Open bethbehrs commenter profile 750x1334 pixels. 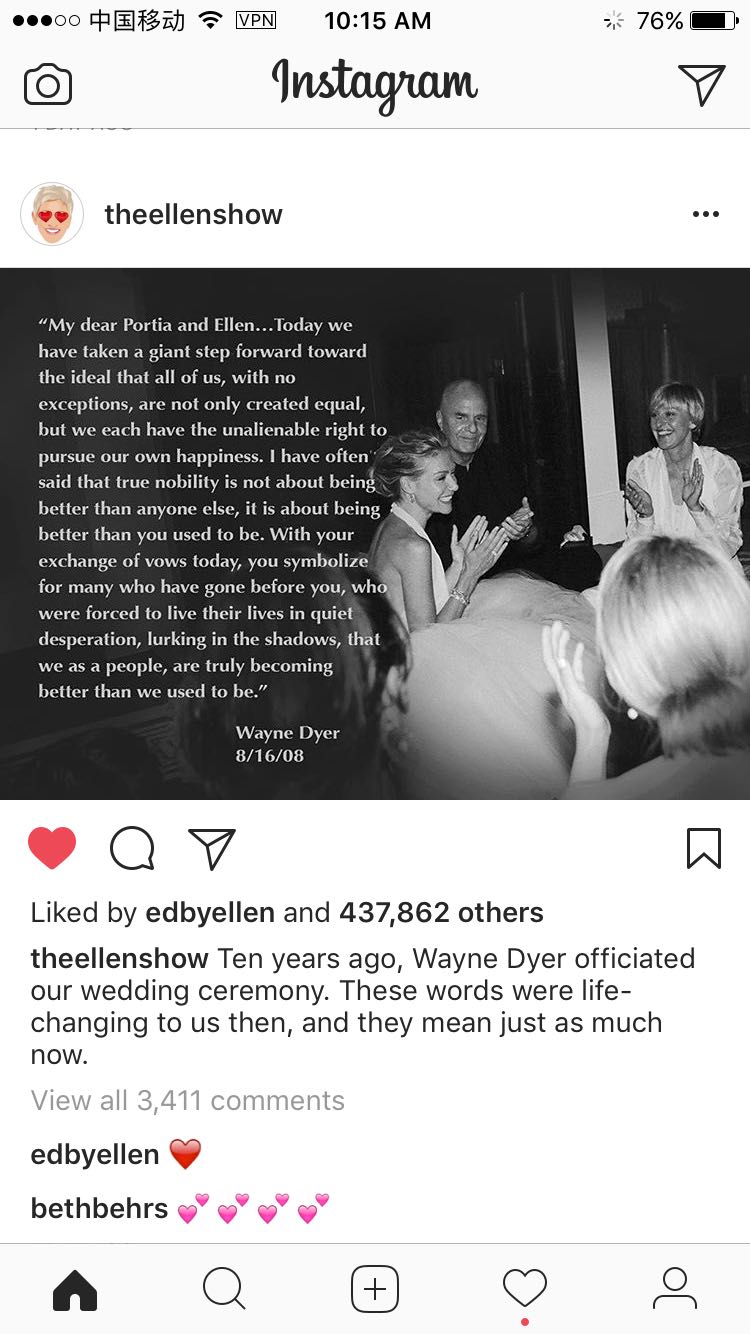(x=99, y=1208)
